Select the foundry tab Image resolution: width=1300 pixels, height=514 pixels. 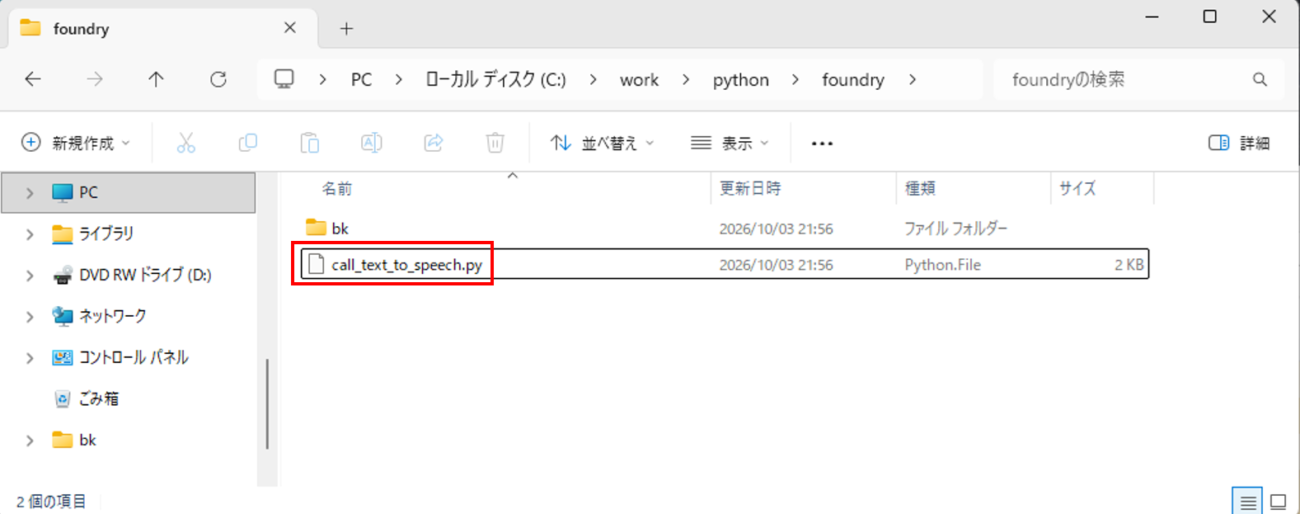pos(163,29)
